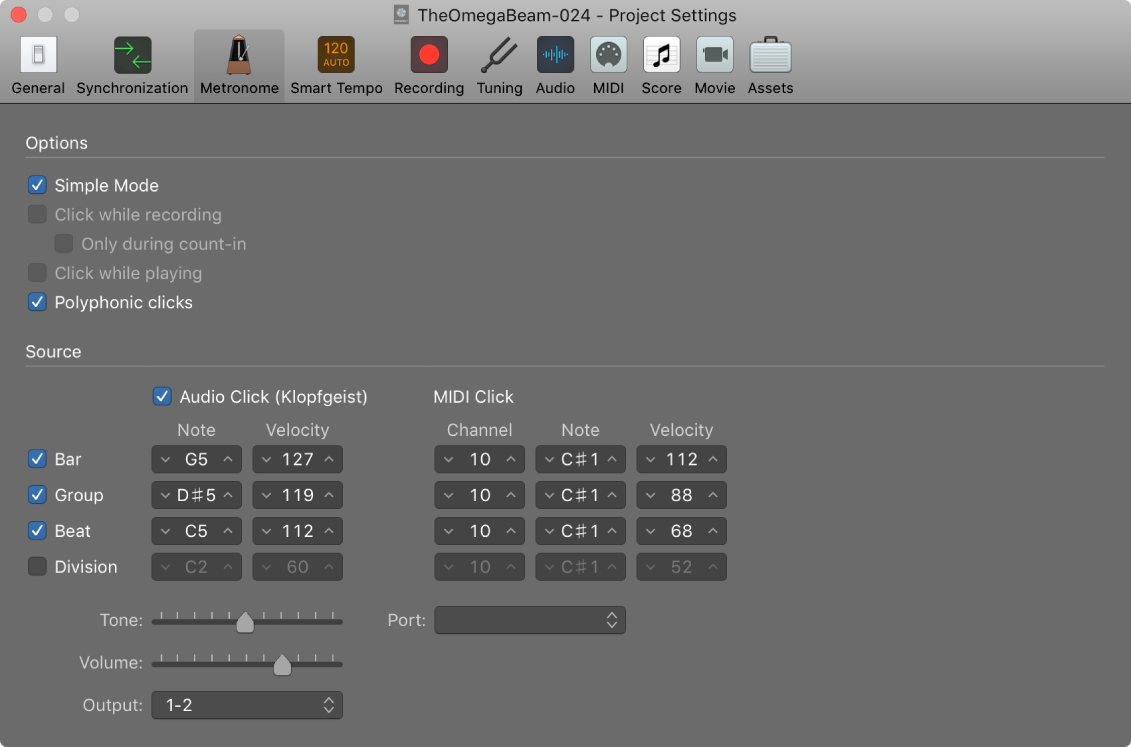Open the Output channel dropdown
The image size is (1131, 747).
[x=246, y=705]
